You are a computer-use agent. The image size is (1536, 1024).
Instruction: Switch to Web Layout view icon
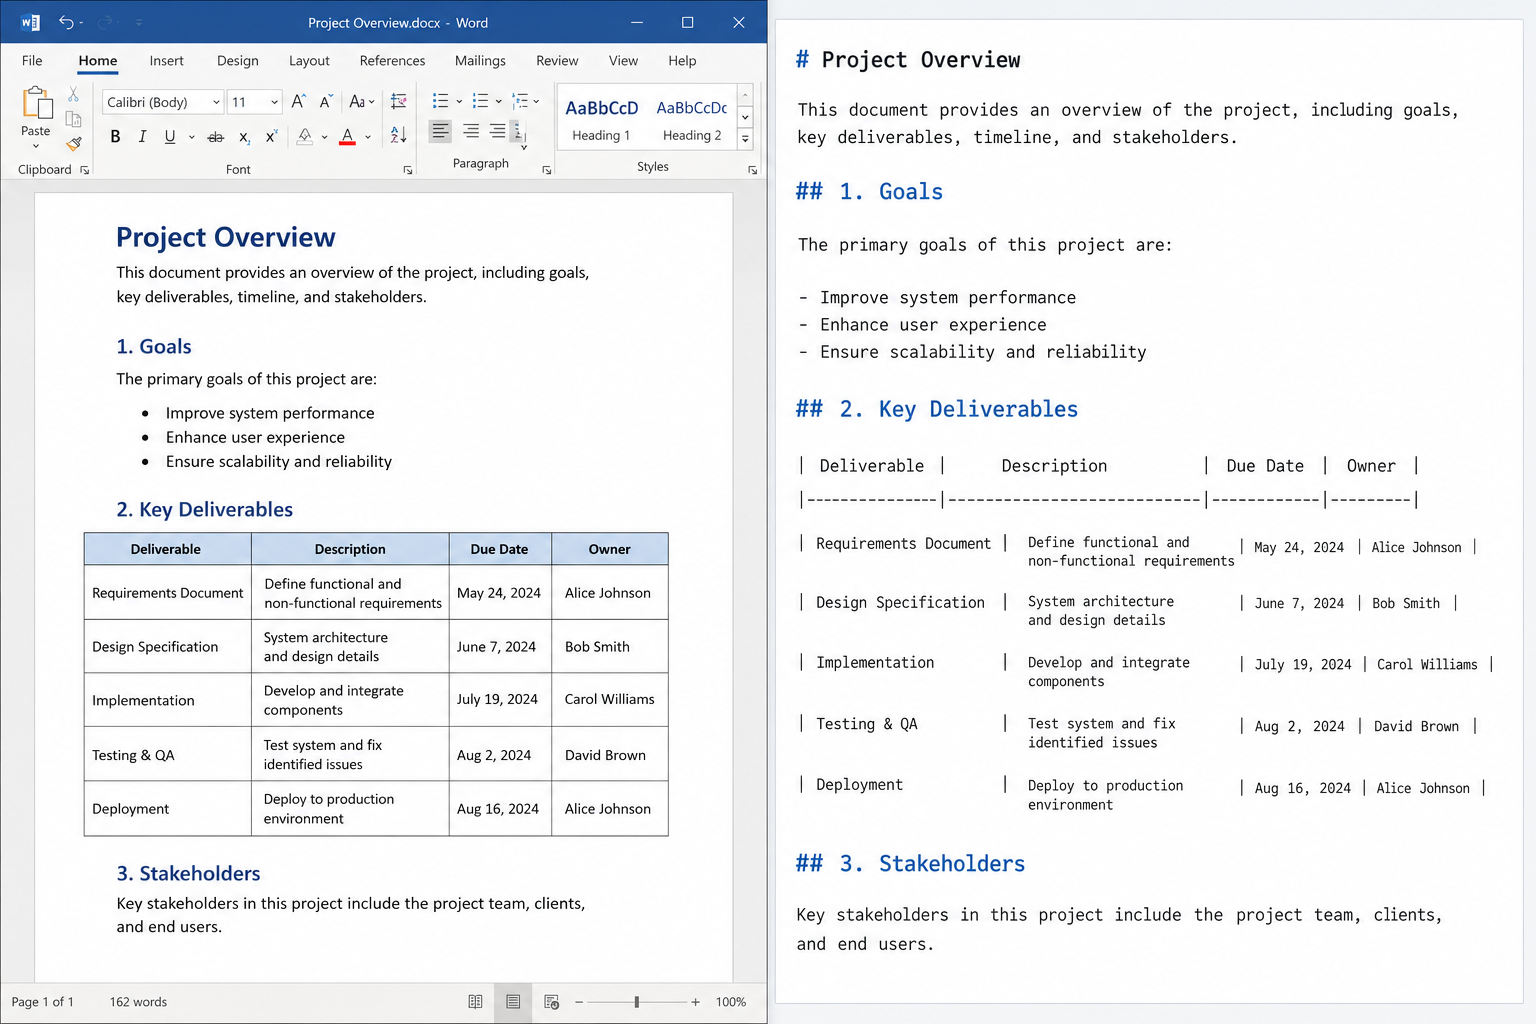pyautogui.click(x=551, y=1002)
